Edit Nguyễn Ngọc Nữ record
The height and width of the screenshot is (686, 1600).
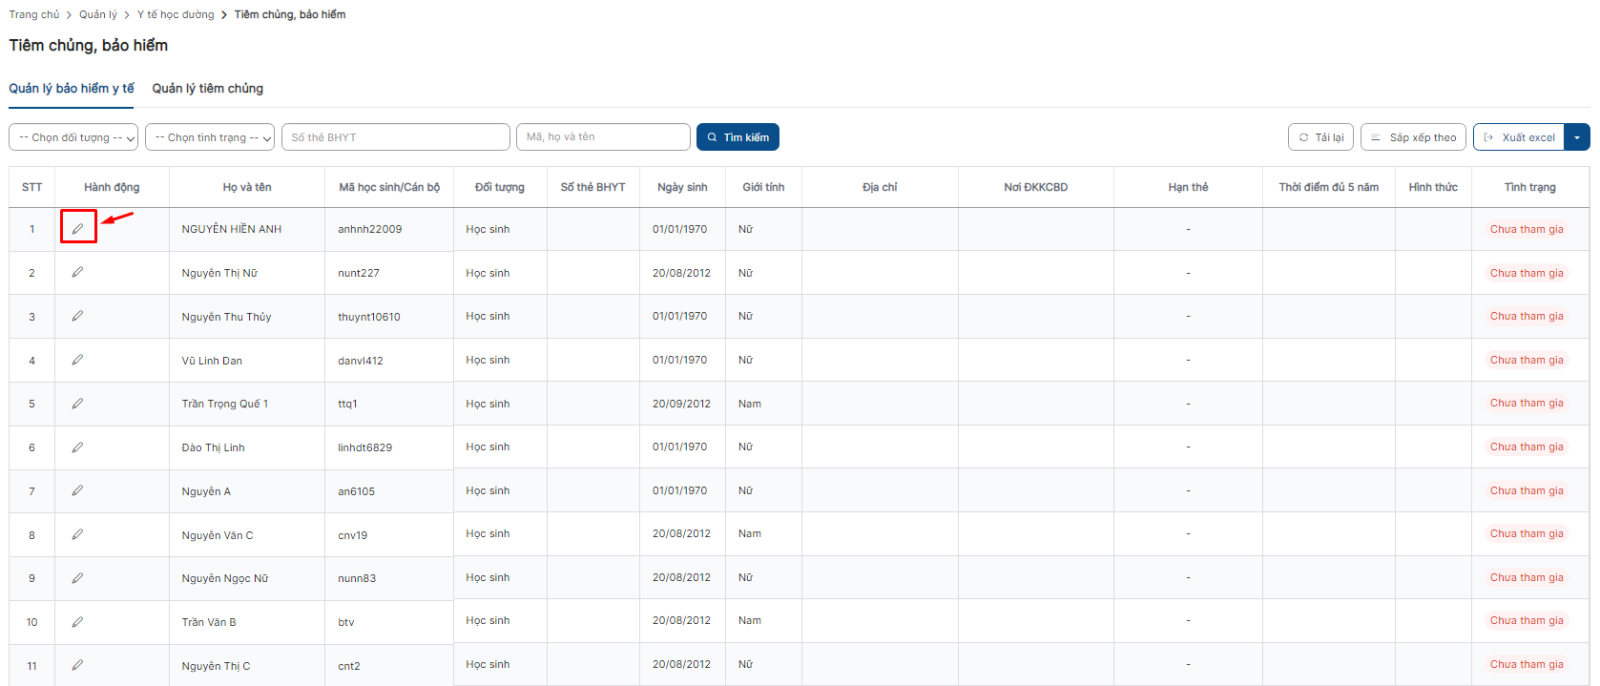tap(78, 578)
